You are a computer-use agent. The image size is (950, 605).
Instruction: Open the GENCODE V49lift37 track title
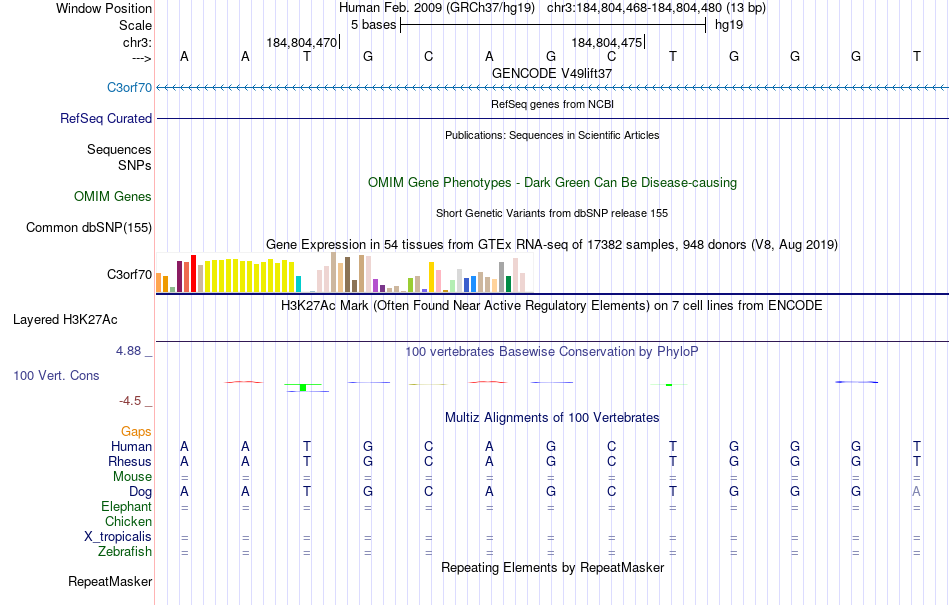[x=552, y=73]
